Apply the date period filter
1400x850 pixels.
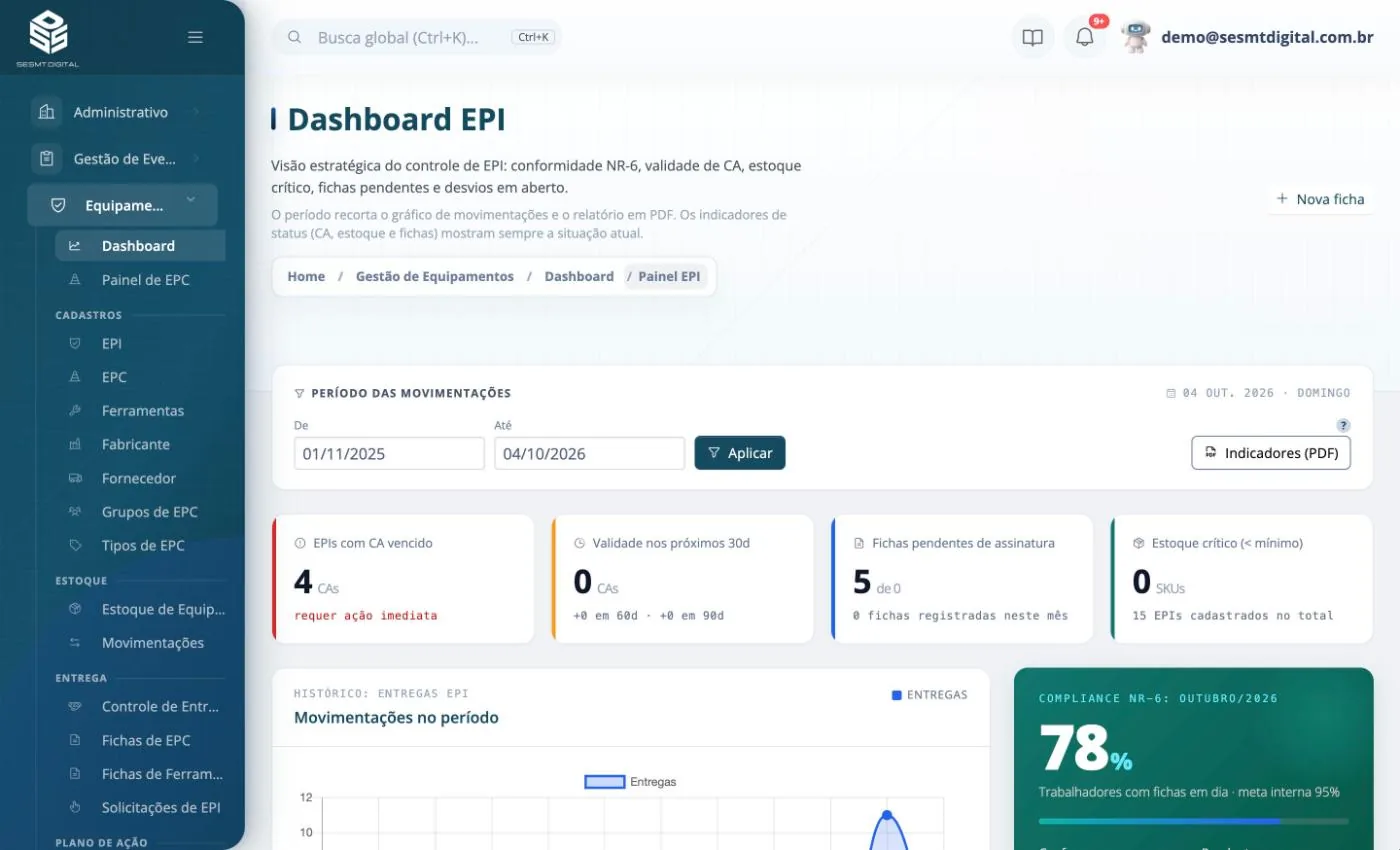click(740, 453)
